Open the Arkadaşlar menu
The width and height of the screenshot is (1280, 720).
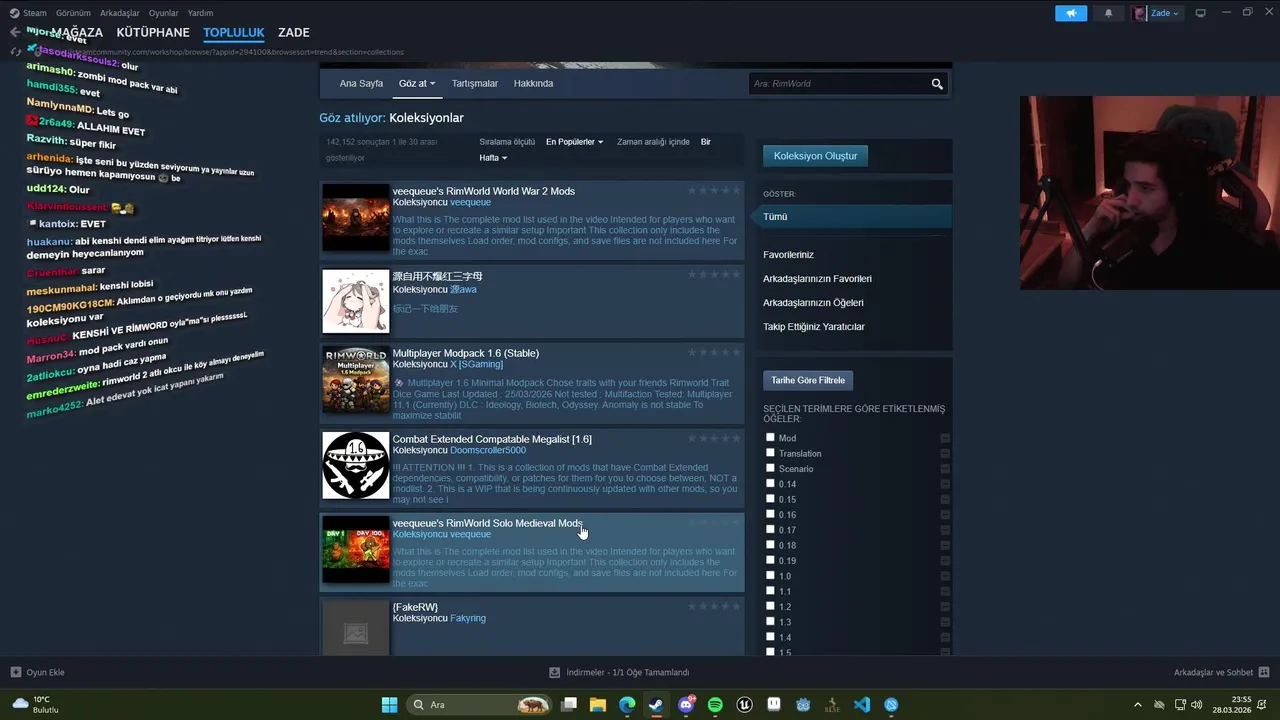tap(120, 13)
